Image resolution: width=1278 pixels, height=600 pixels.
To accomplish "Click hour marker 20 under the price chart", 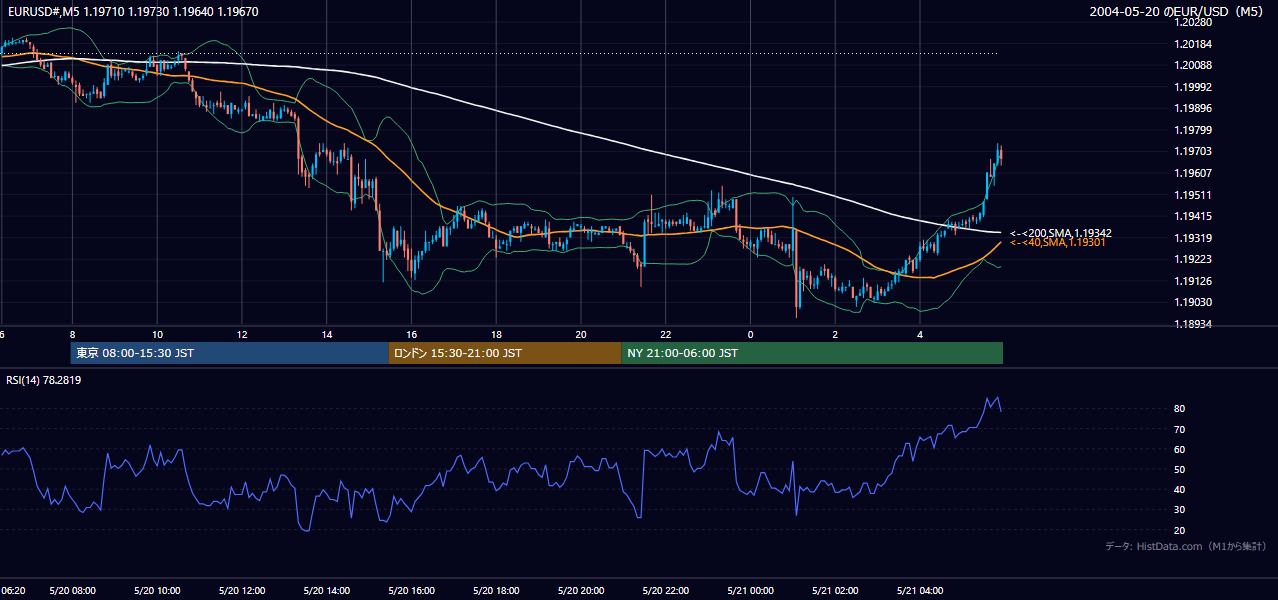I will (581, 335).
